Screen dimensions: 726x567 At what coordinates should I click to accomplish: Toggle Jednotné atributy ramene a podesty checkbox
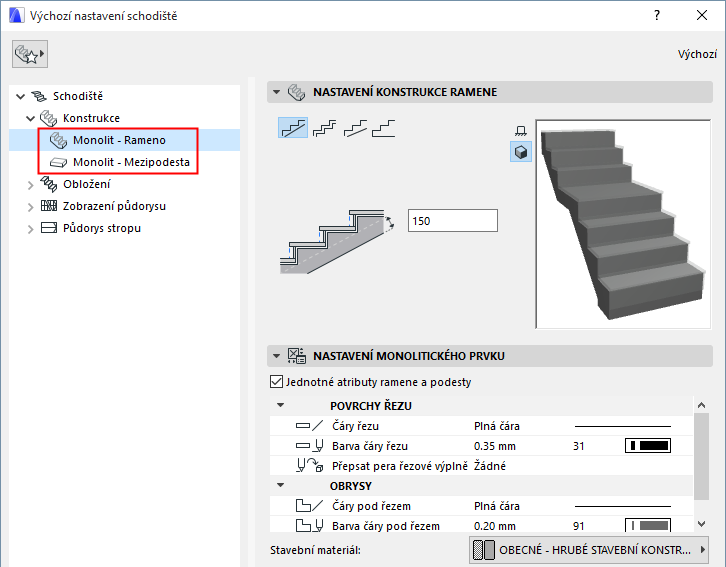[x=276, y=382]
